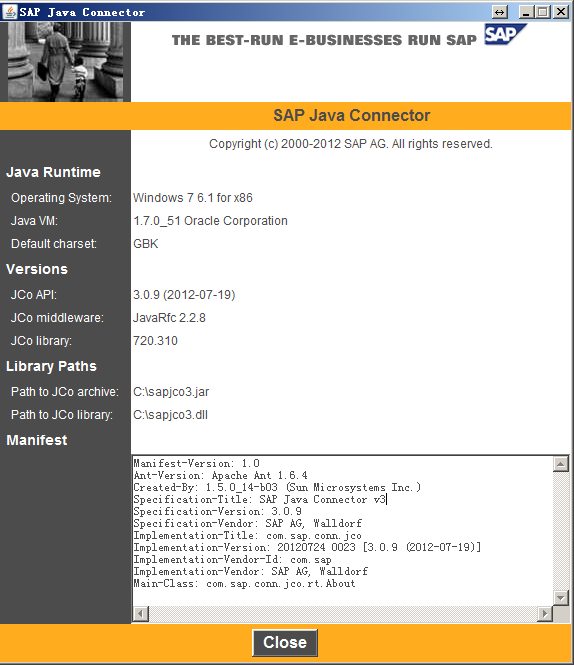This screenshot has width=574, height=665.
Task: Click the 'C:\sapjco3.jar' archive path
Action: tap(171, 391)
